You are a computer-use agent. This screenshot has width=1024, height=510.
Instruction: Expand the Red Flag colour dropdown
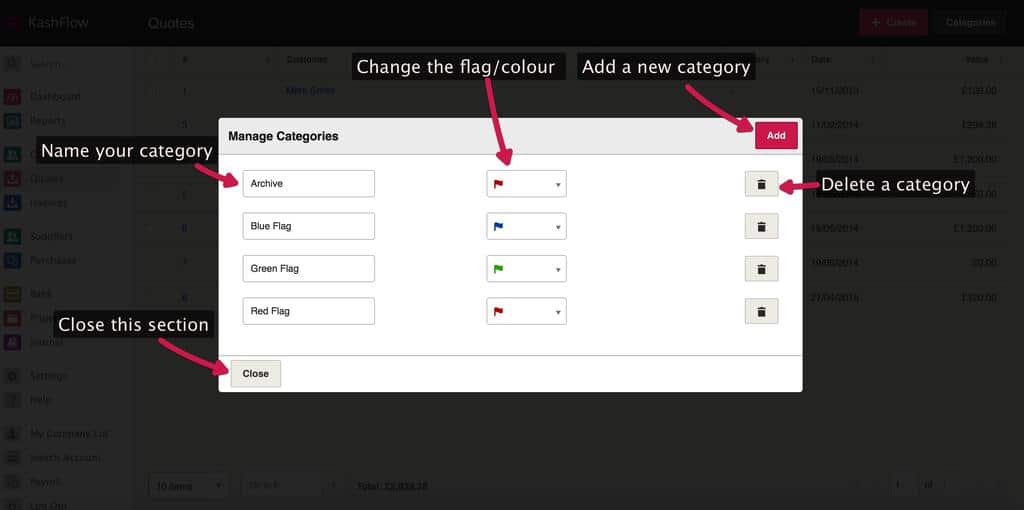[x=526, y=311]
